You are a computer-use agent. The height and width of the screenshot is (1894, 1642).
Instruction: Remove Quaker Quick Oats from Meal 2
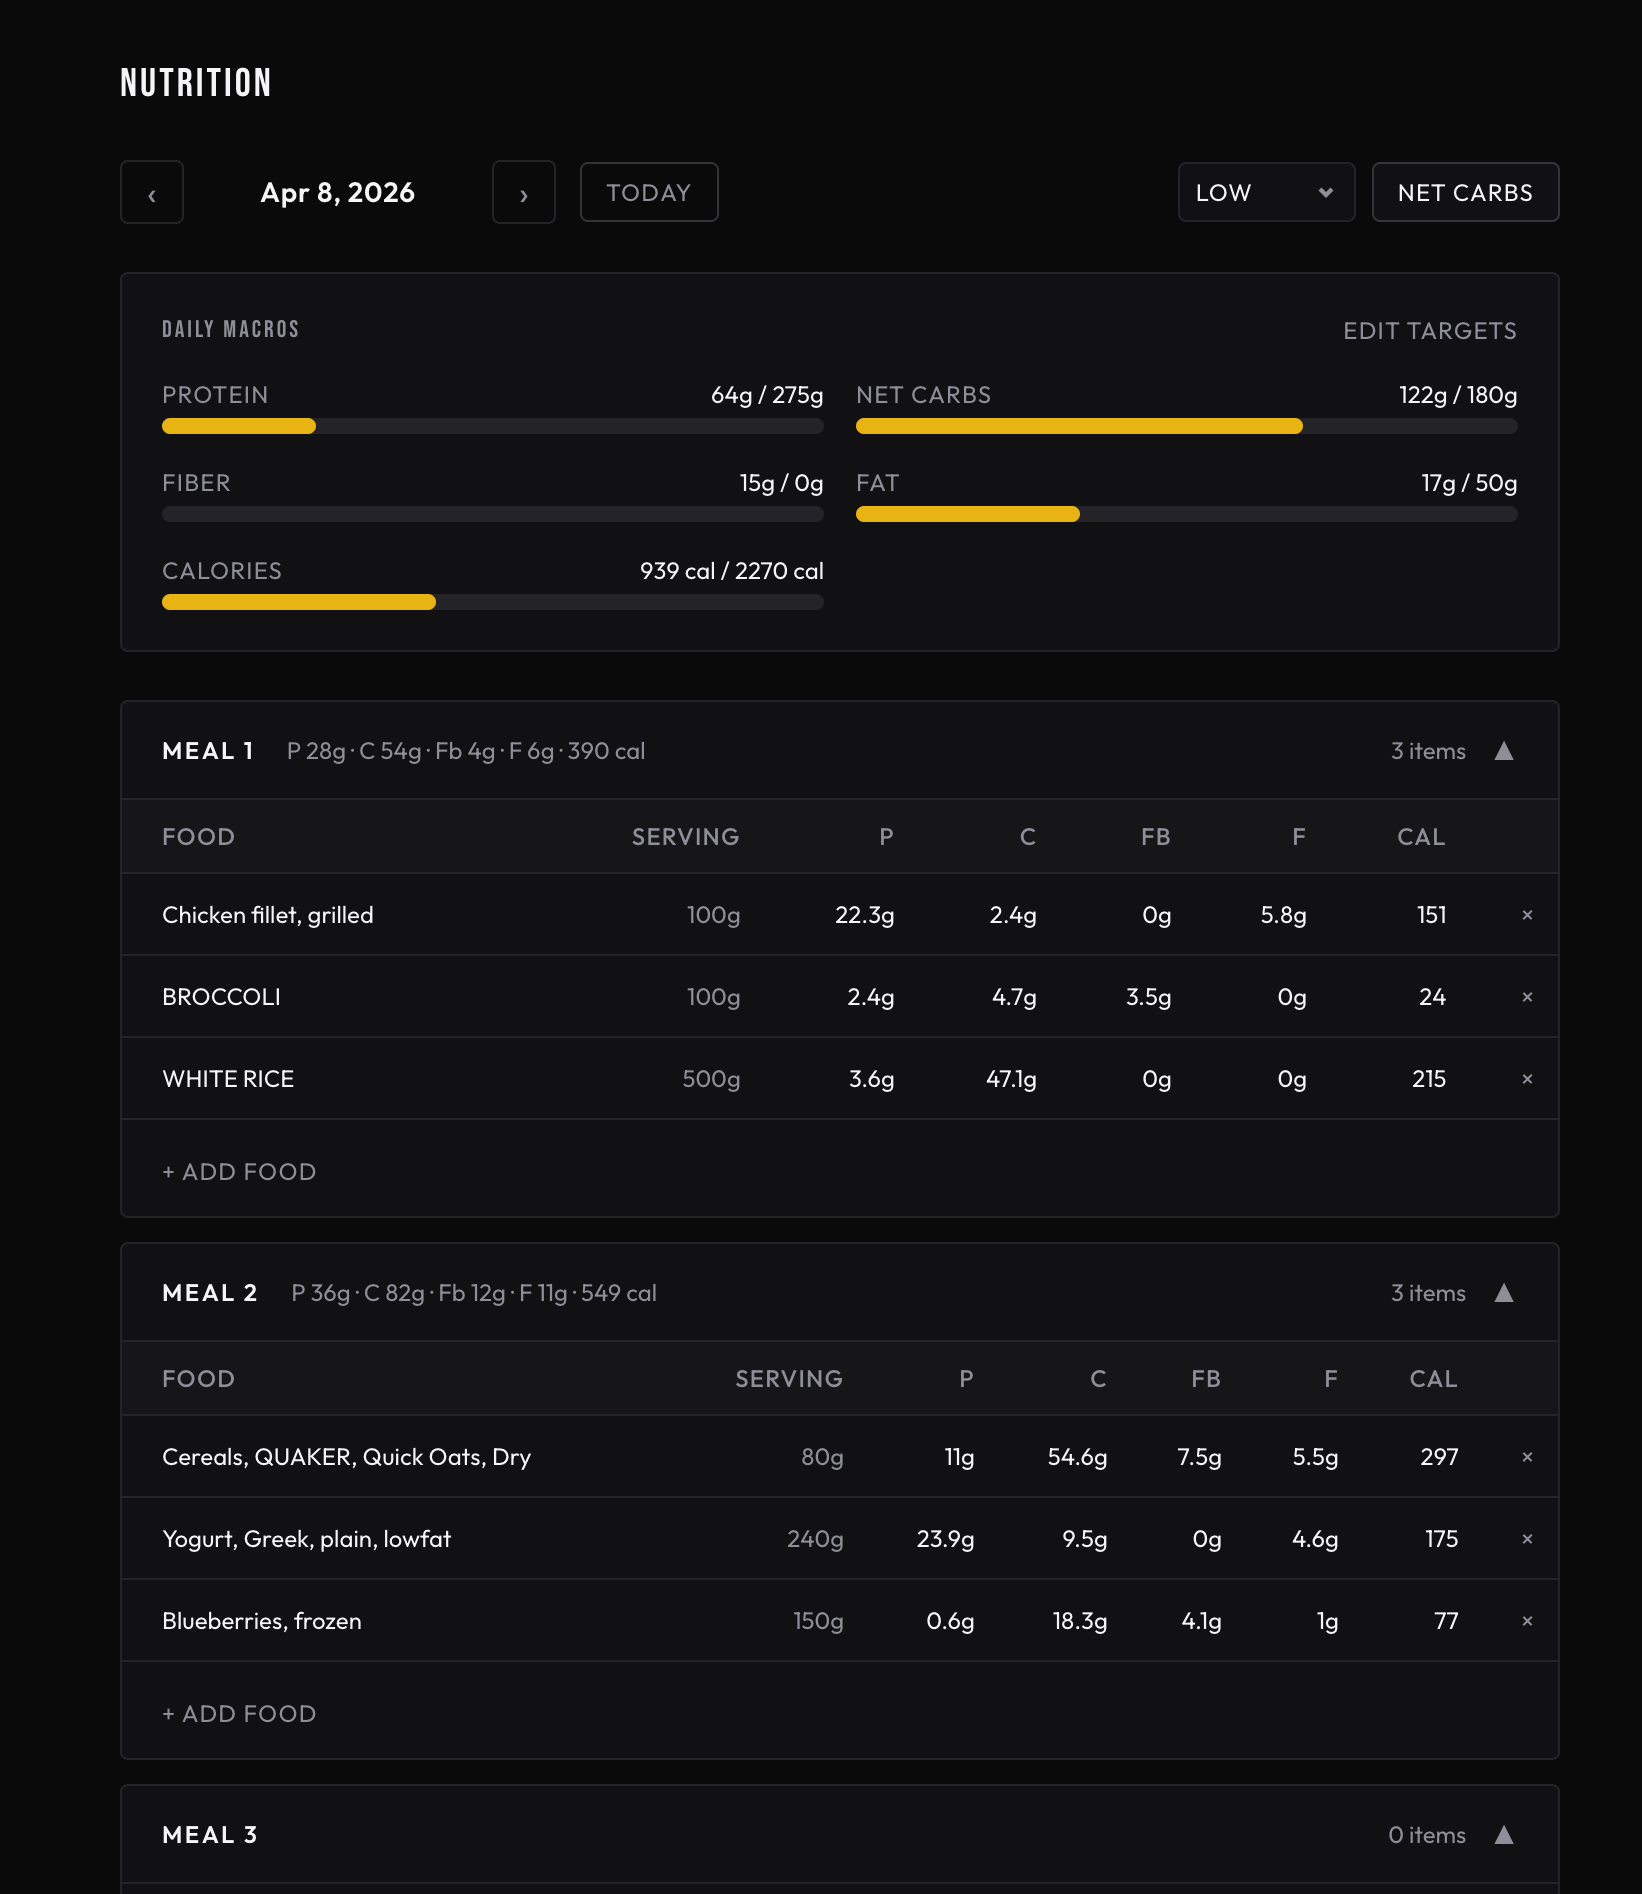[x=1527, y=1457]
